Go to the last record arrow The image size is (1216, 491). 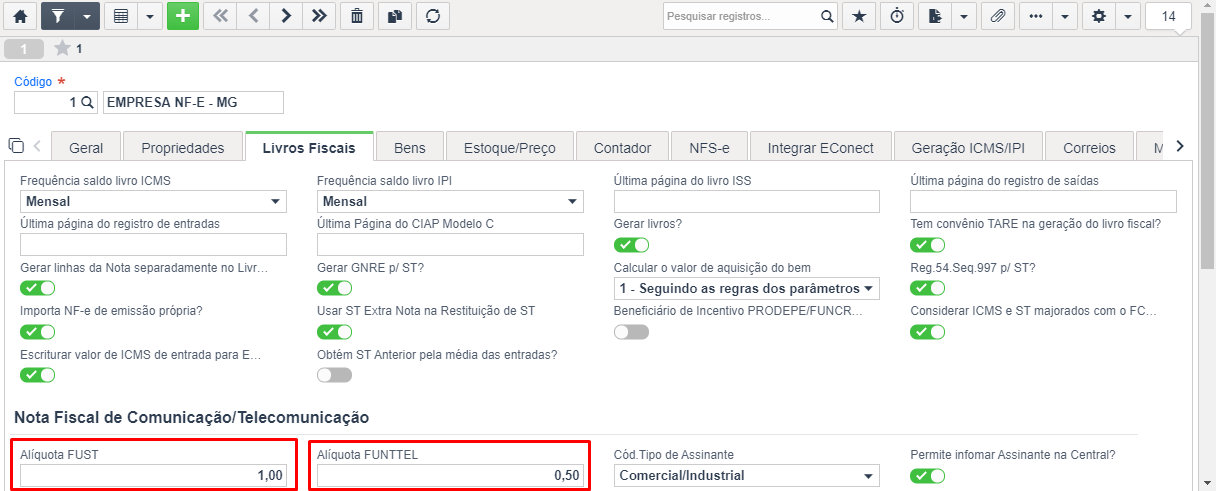(x=318, y=16)
